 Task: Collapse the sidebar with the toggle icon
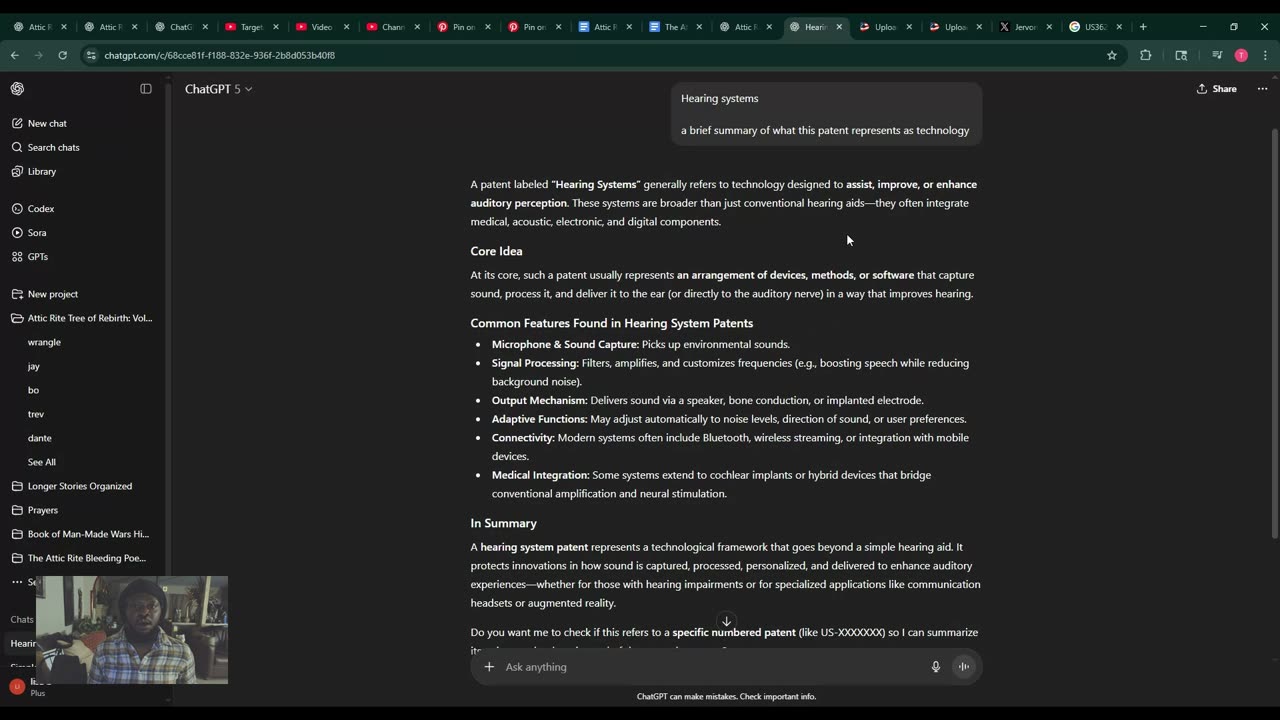[x=146, y=89]
